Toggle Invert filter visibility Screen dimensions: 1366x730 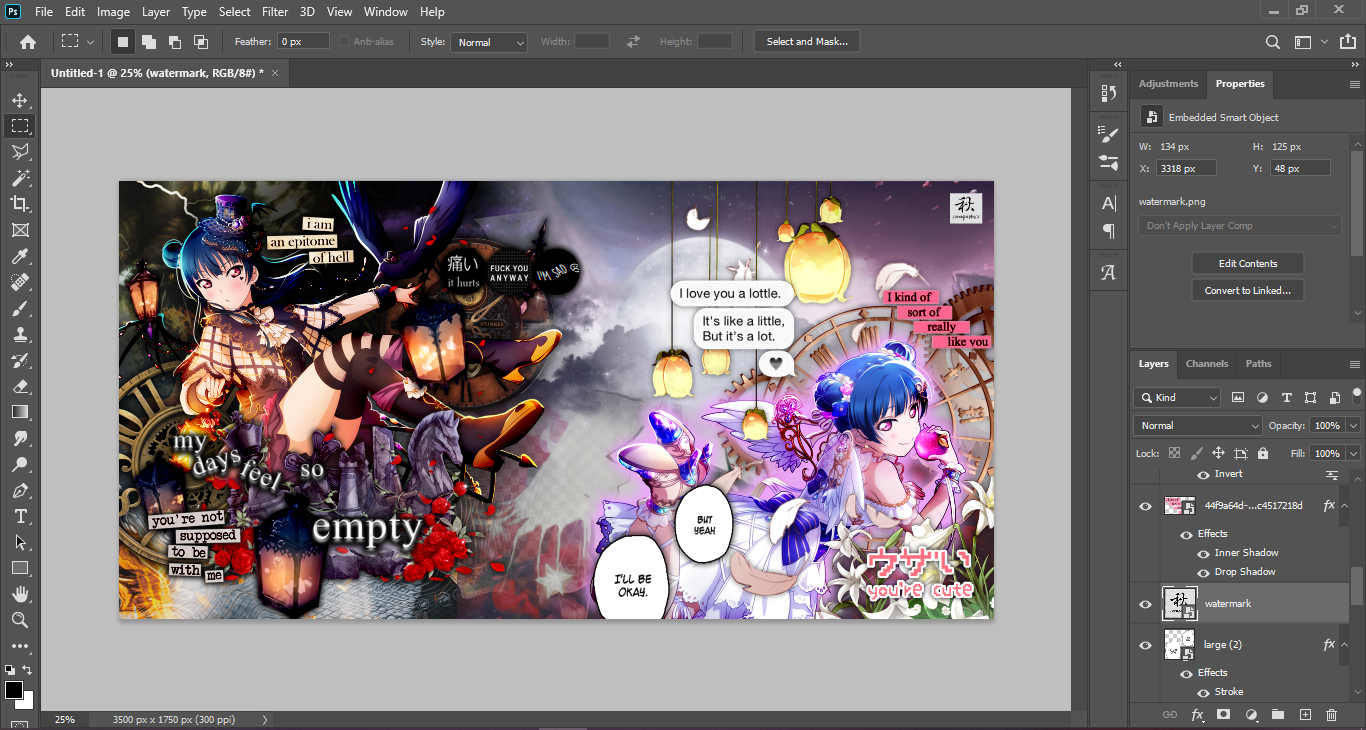coord(1204,474)
